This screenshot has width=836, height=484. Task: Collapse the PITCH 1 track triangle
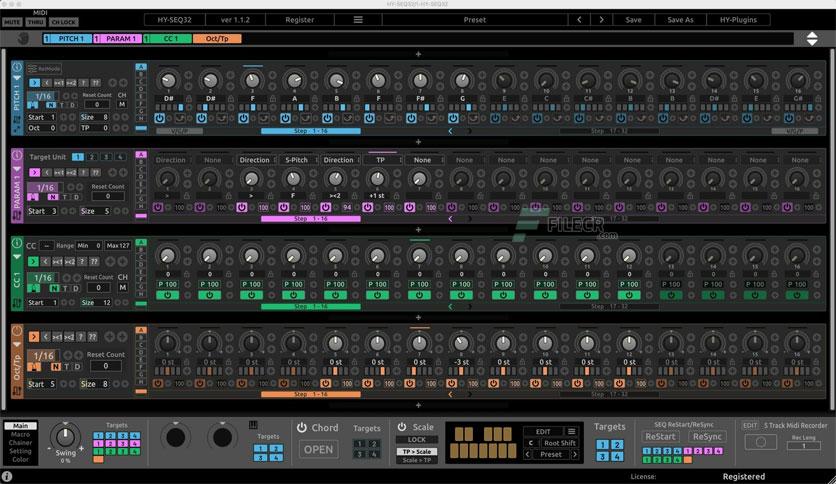[x=17, y=78]
